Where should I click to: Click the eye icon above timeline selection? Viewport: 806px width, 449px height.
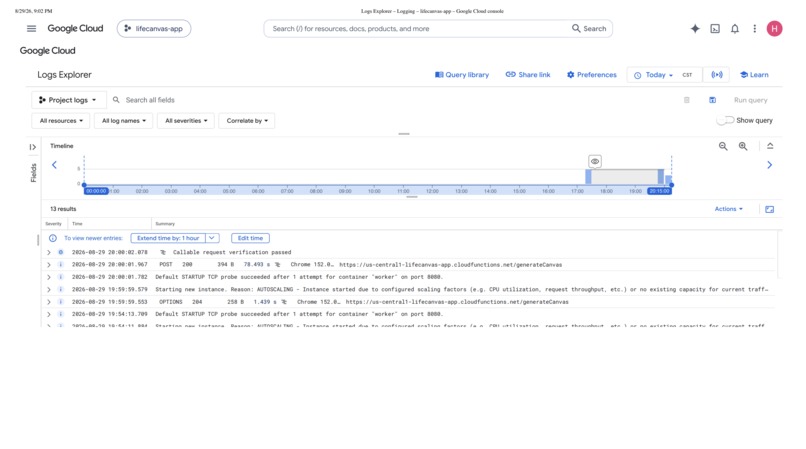coord(595,161)
